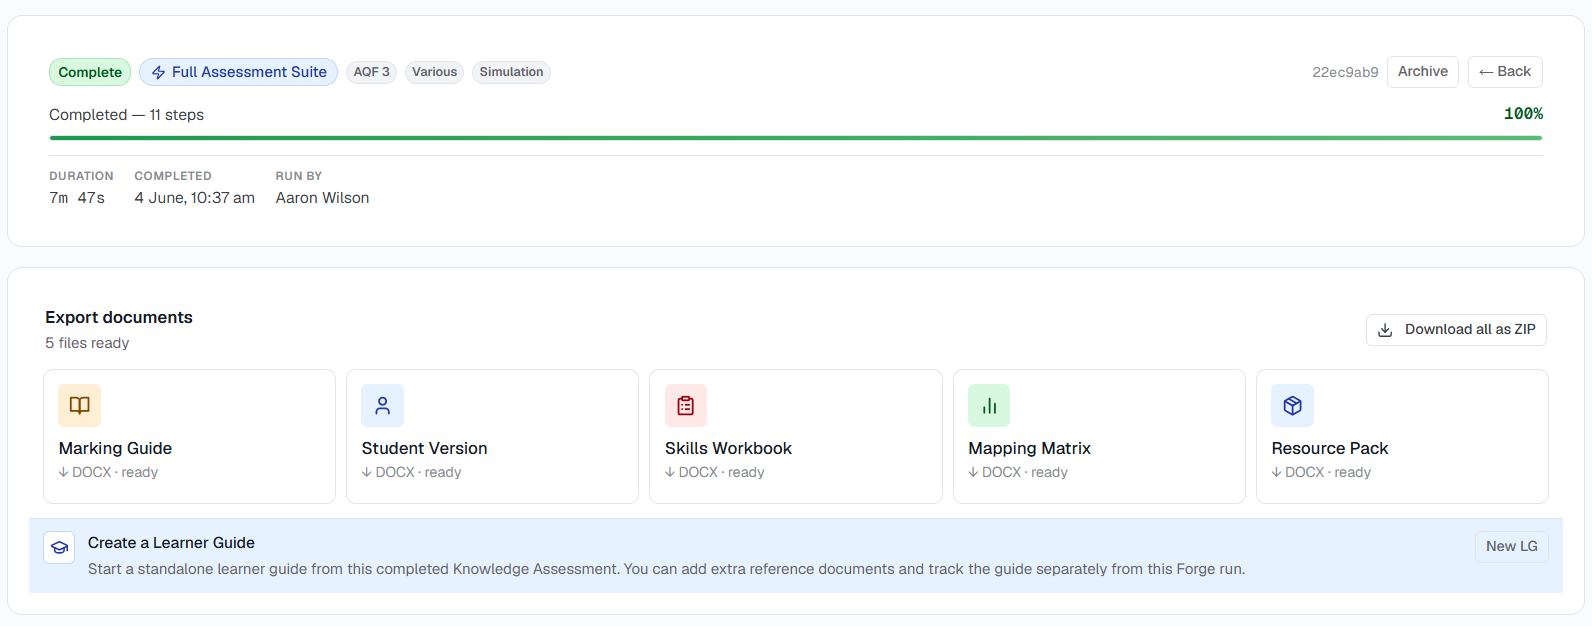1592x626 pixels.
Task: Download the Marking Guide DOCX file
Action: click(189, 436)
